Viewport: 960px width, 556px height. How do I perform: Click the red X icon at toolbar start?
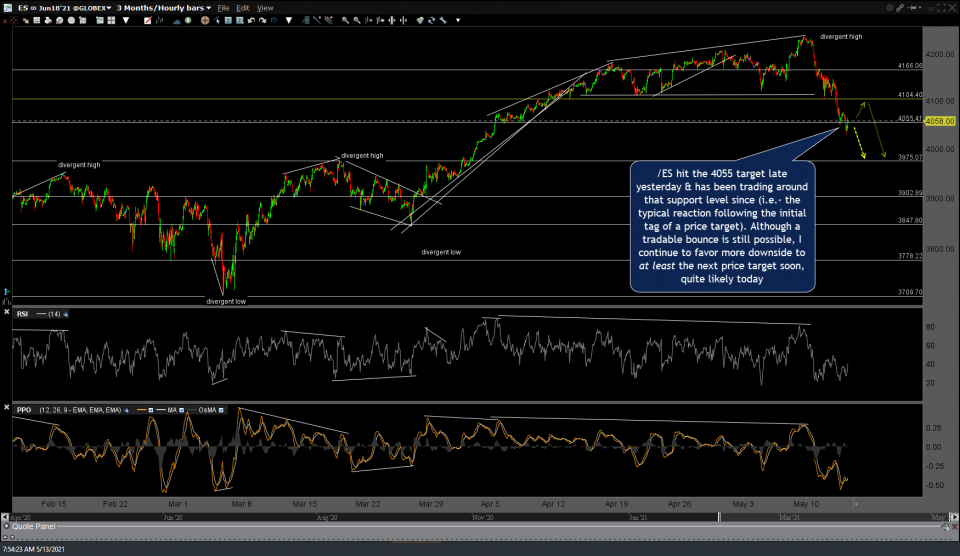pyautogui.click(x=5, y=21)
